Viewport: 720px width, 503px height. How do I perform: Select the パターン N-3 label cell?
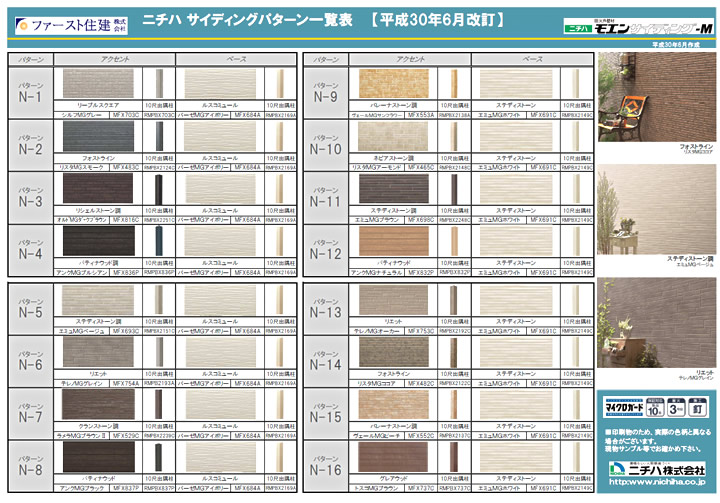31,198
